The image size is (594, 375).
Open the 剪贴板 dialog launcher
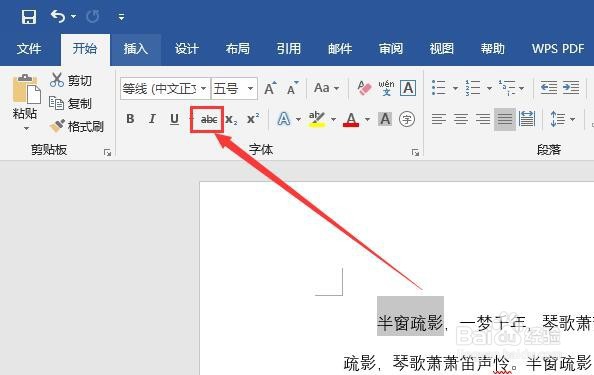coord(108,153)
